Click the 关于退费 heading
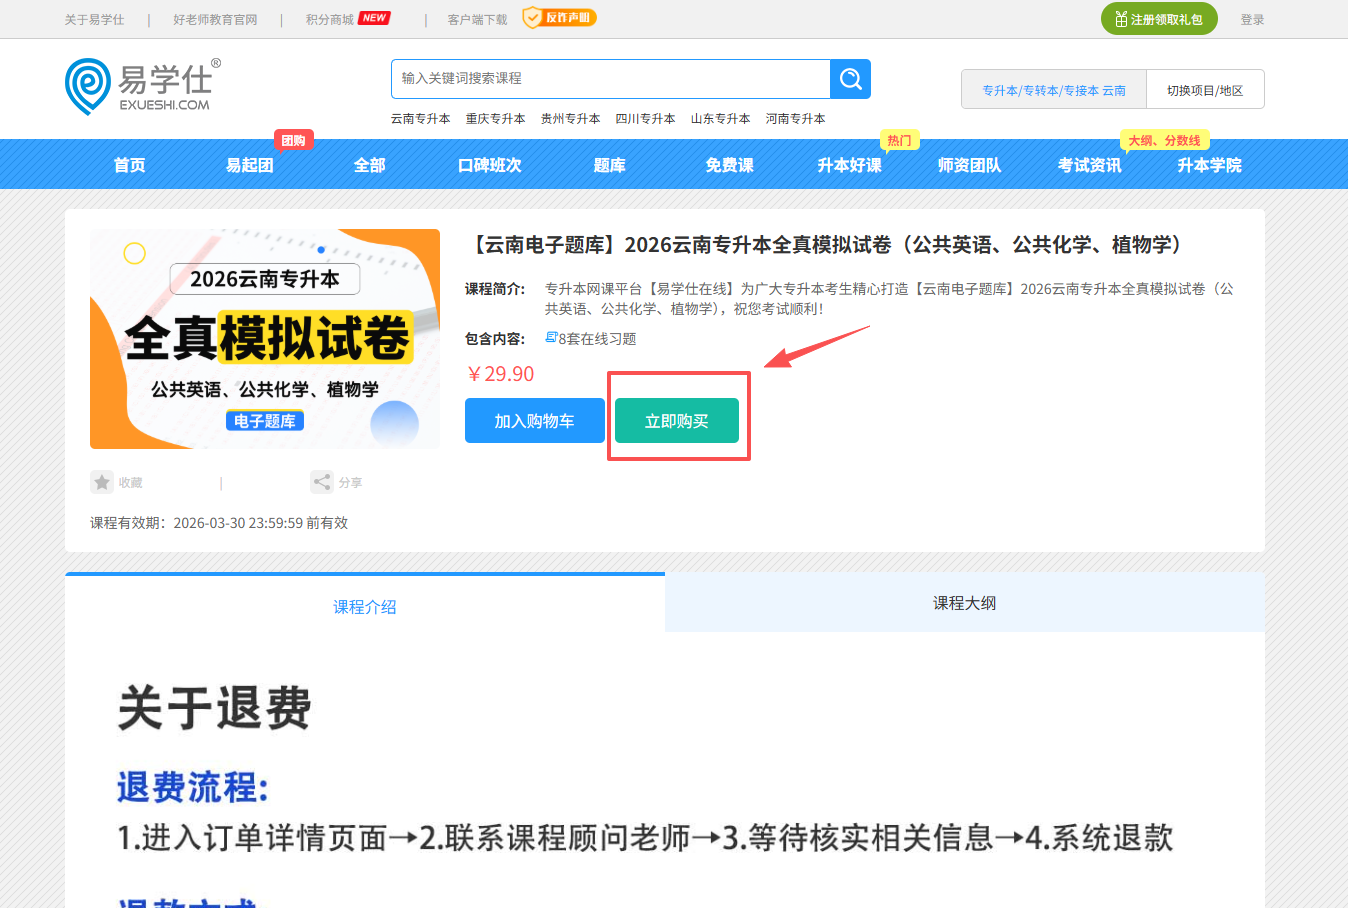 (215, 708)
